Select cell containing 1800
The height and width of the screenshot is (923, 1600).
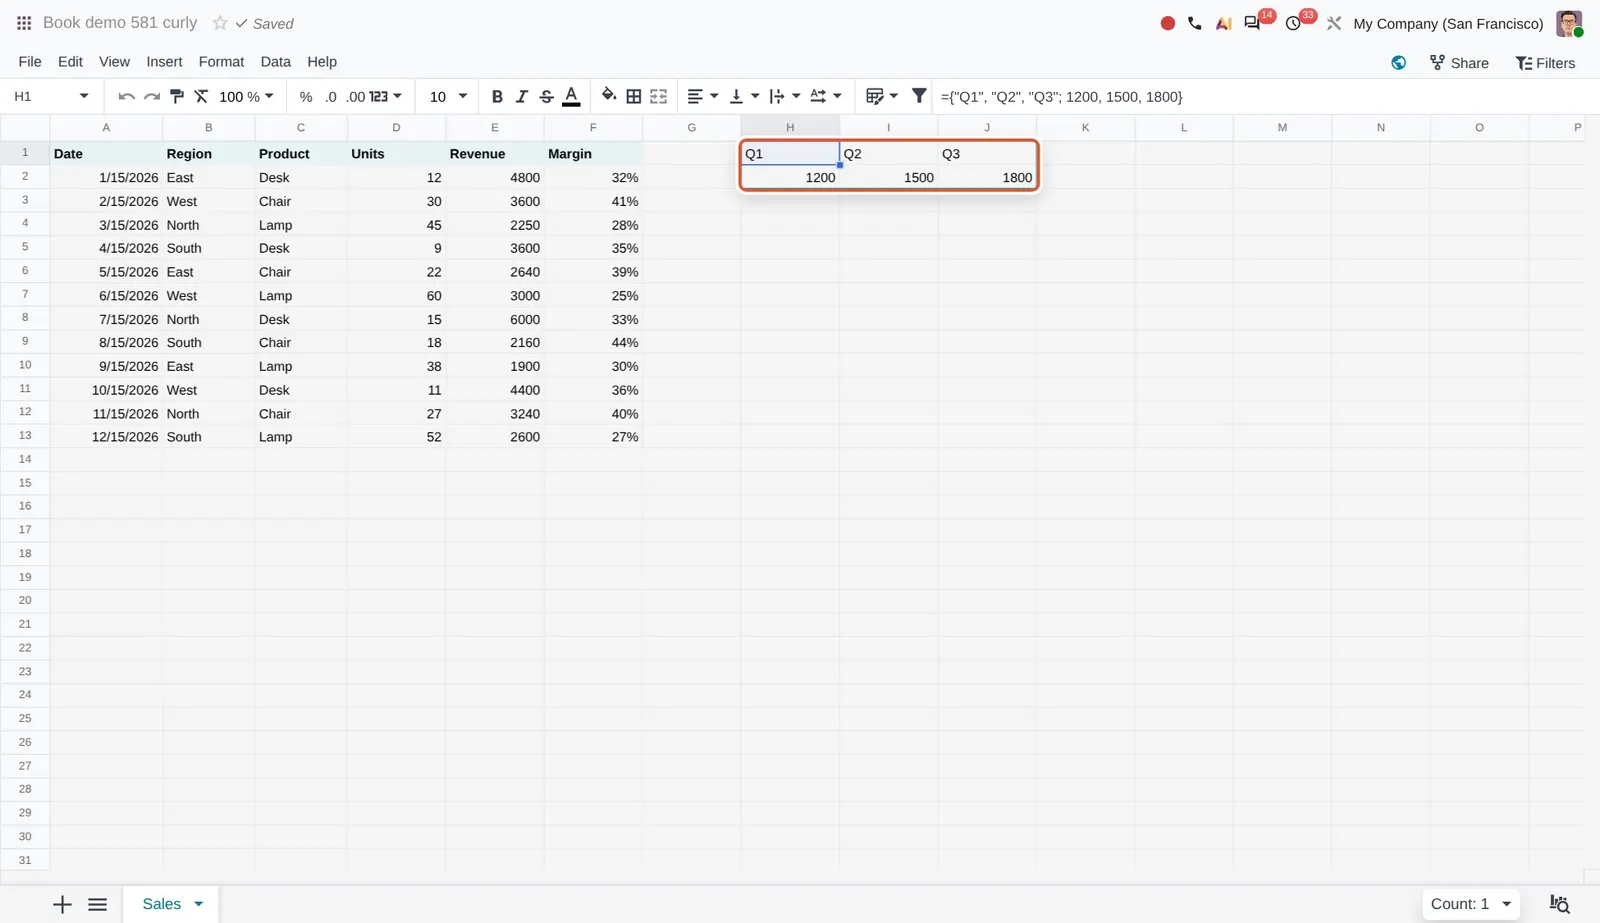986,177
